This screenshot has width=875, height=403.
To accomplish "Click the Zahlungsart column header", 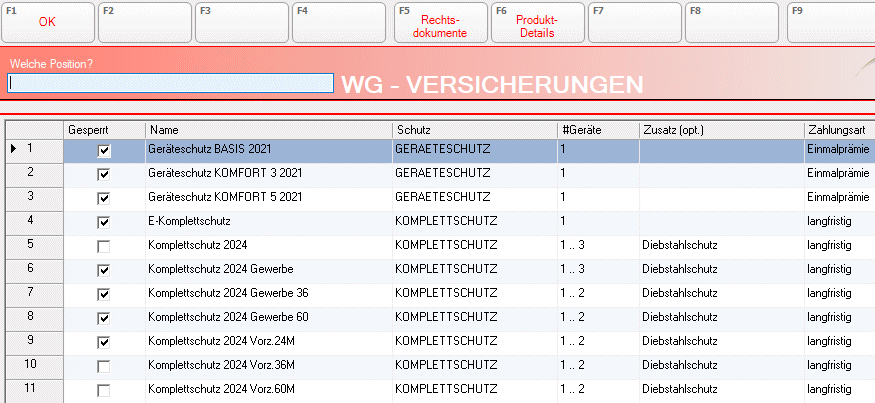I will (838, 130).
